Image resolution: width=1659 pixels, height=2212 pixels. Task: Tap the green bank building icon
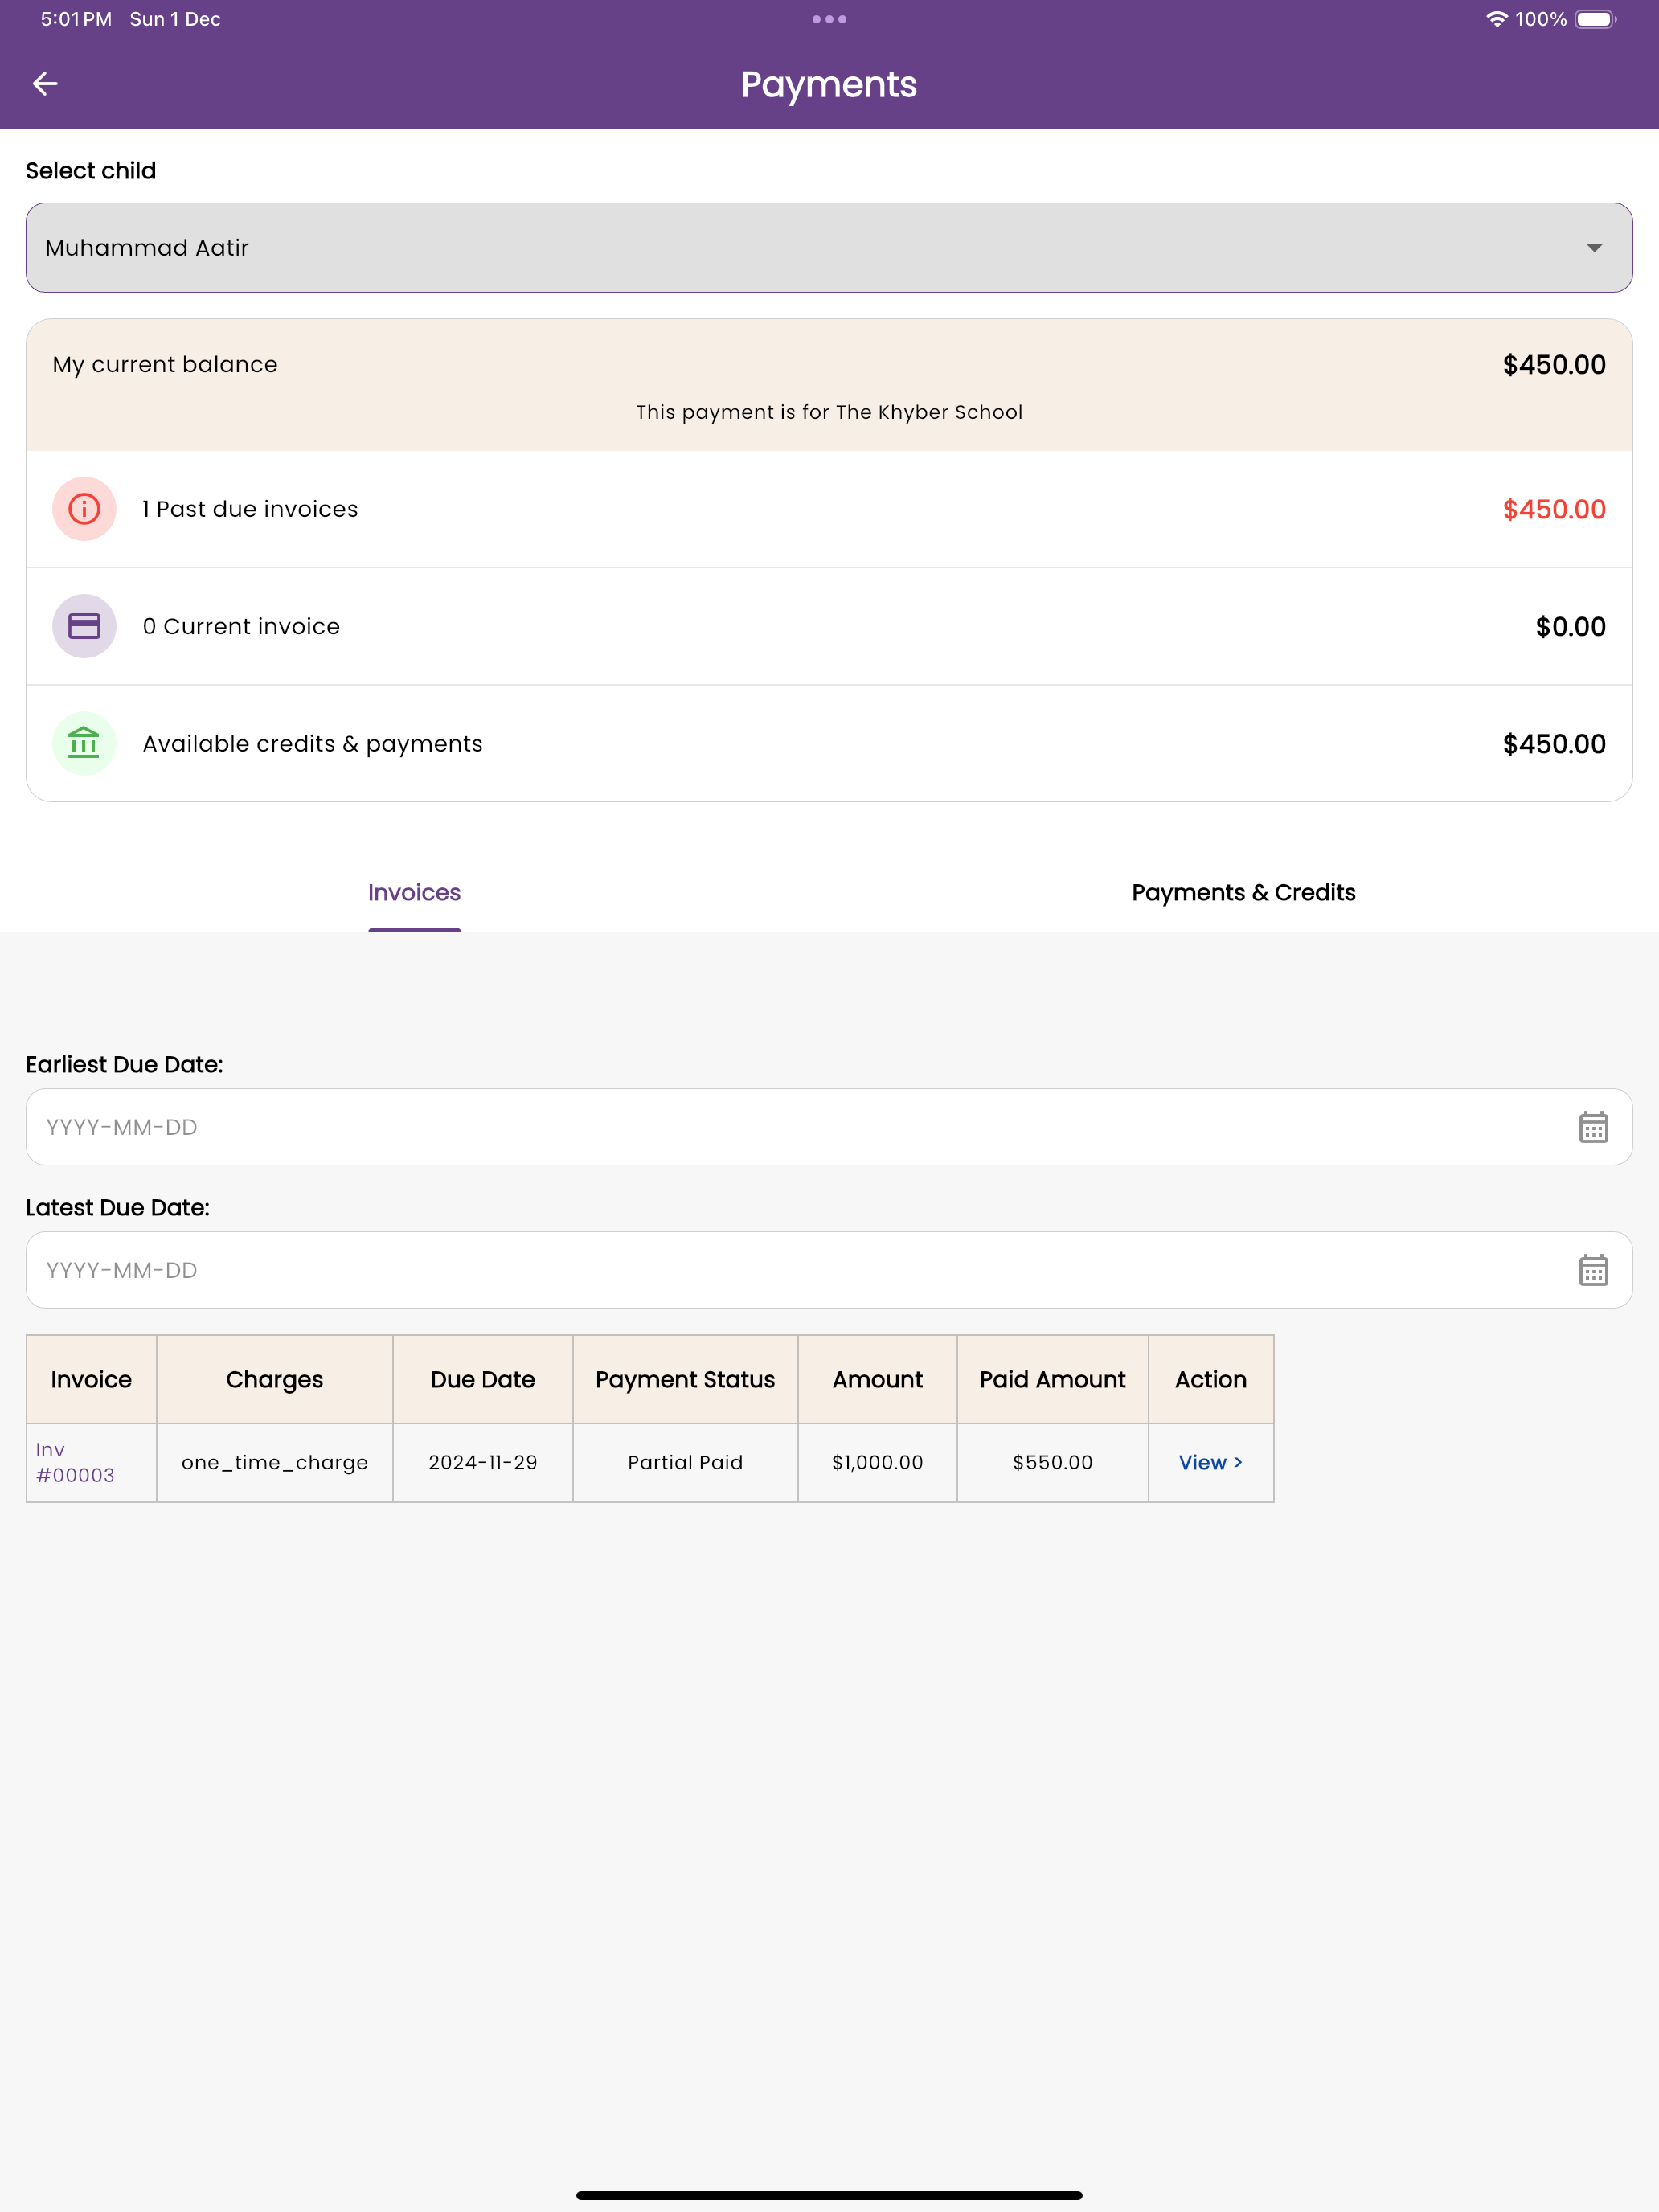84,743
